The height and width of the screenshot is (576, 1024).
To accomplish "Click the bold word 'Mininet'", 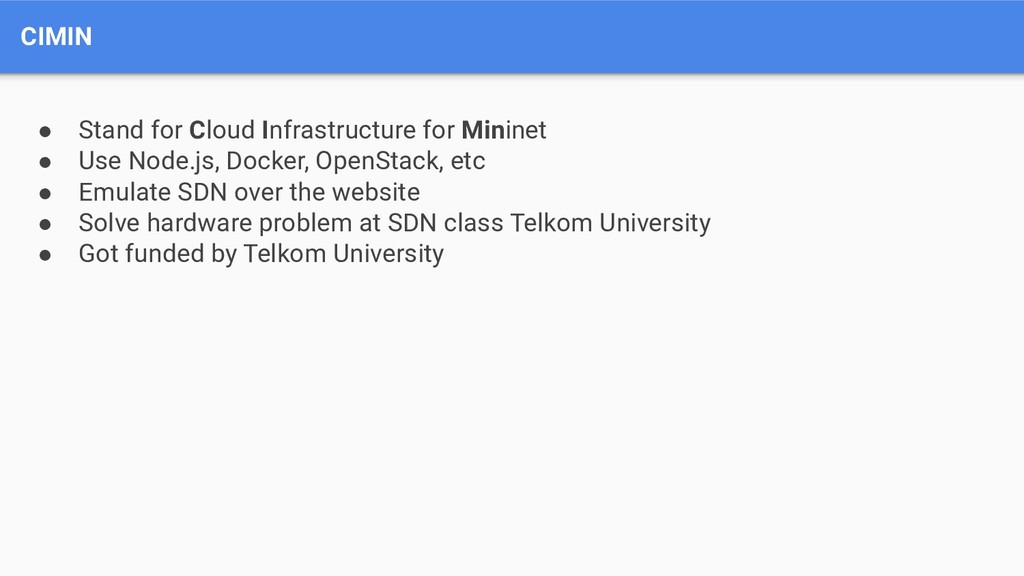I will coord(504,130).
